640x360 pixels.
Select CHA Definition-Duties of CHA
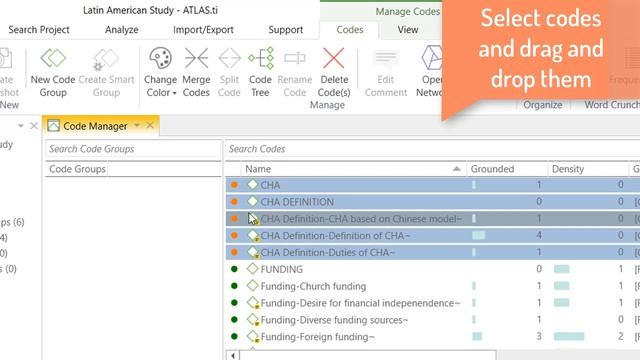(433, 252)
